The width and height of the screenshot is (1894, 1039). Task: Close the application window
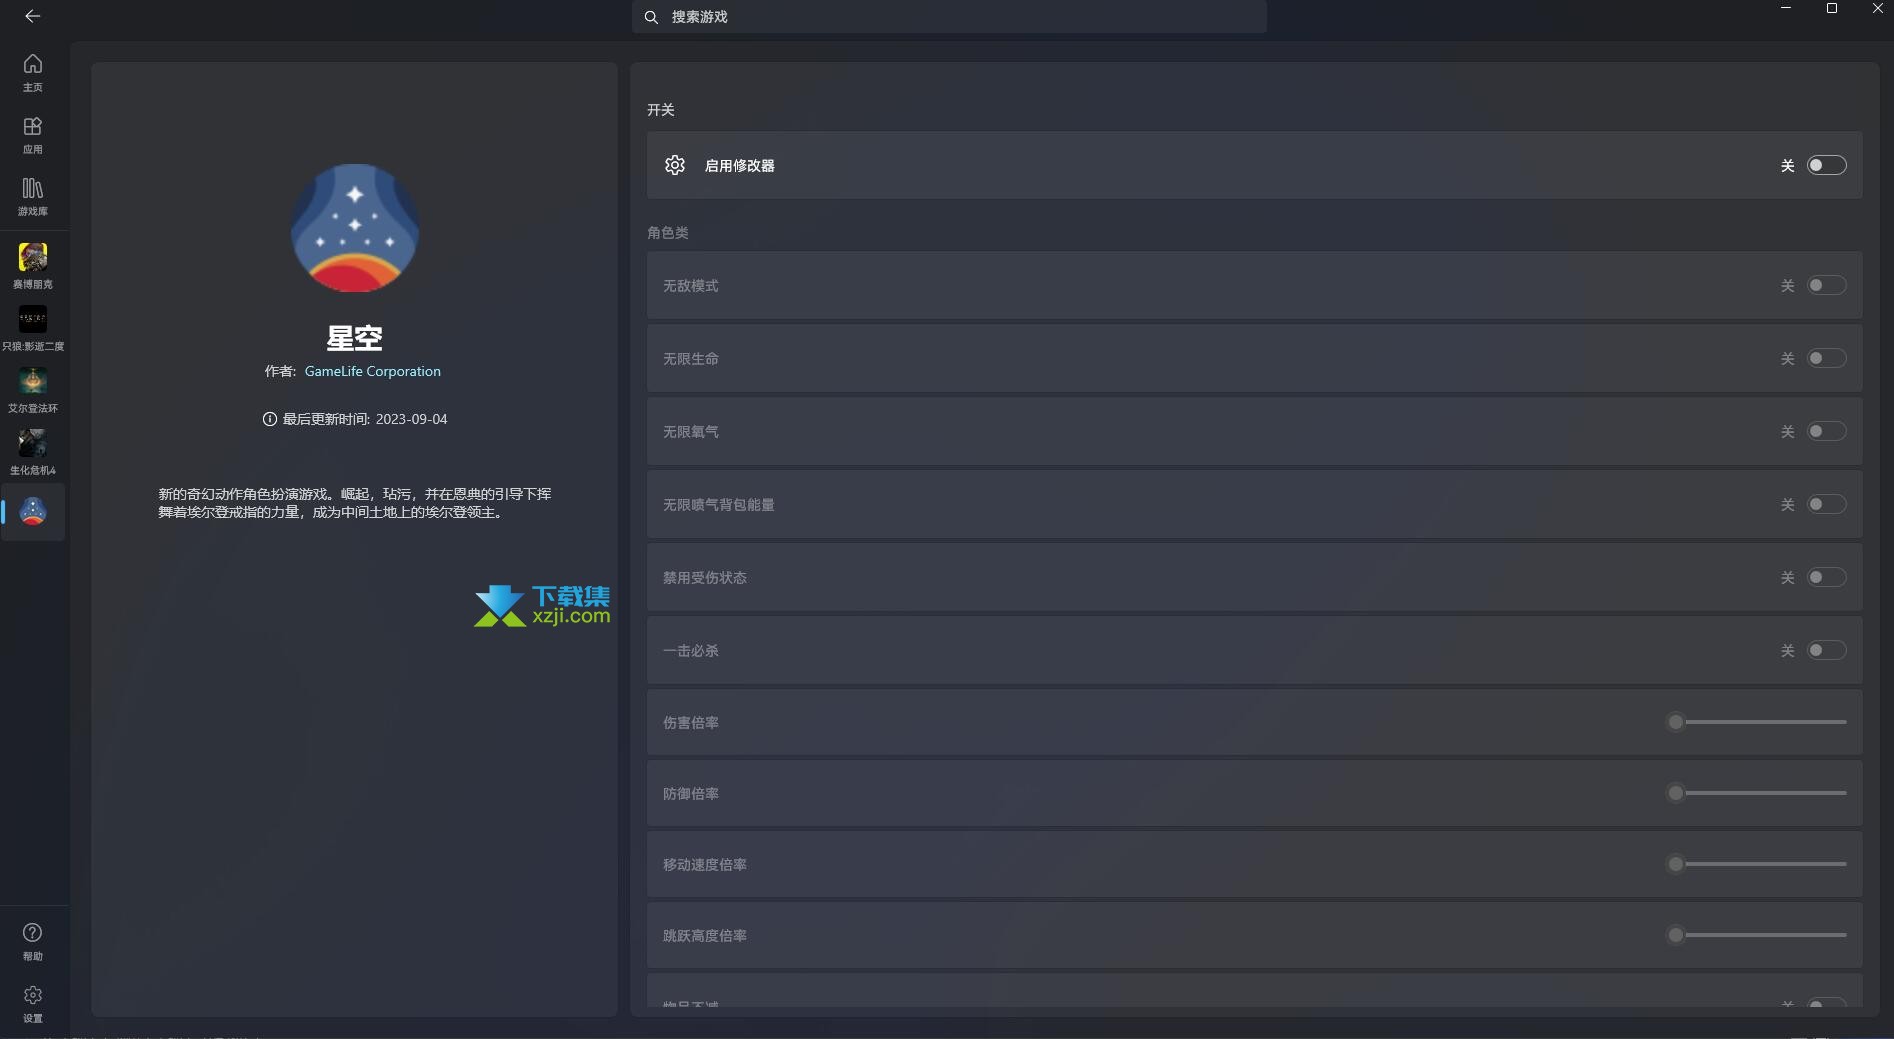coord(1877,8)
